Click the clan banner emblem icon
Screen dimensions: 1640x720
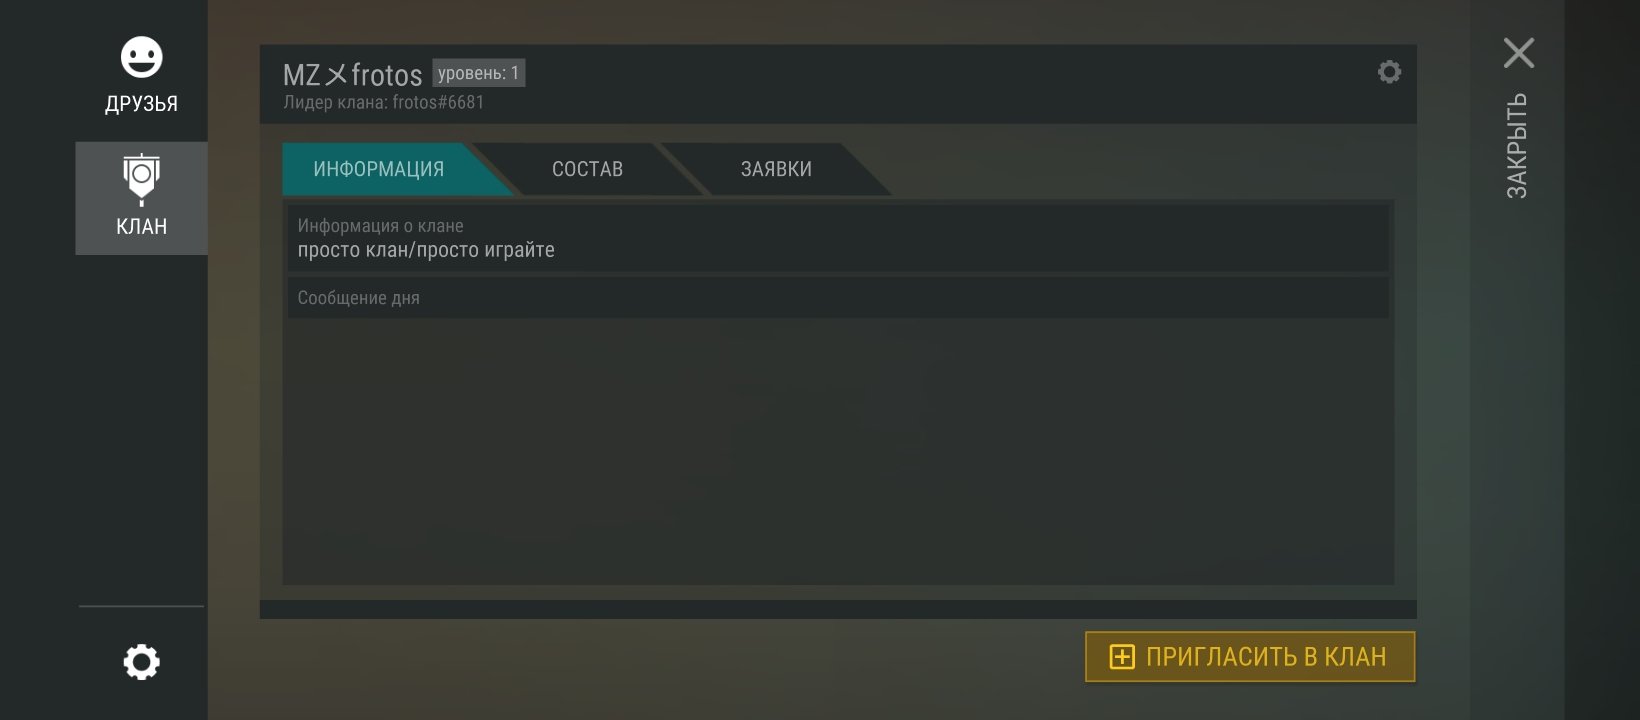coord(141,179)
